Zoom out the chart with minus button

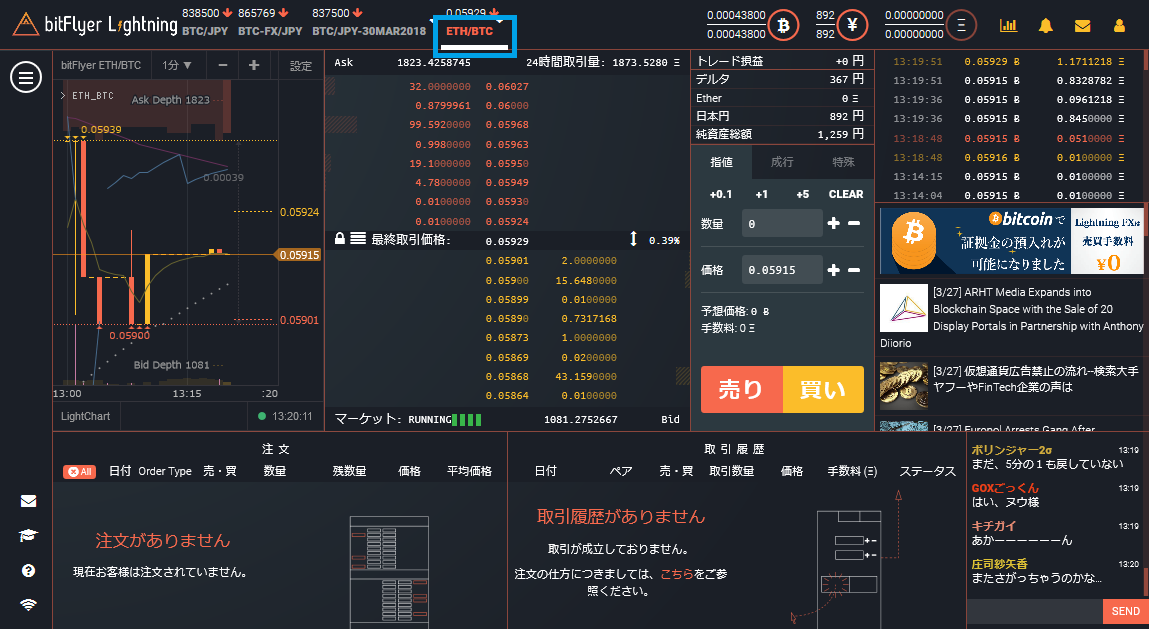[223, 65]
